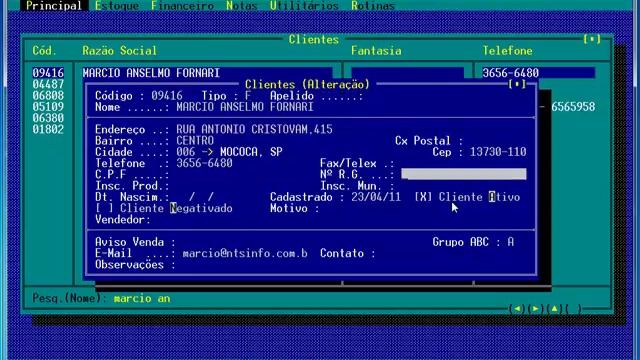The height and width of the screenshot is (360, 640).
Task: Click the Telefone field 3656-6480 in the dialog
Action: (204, 163)
